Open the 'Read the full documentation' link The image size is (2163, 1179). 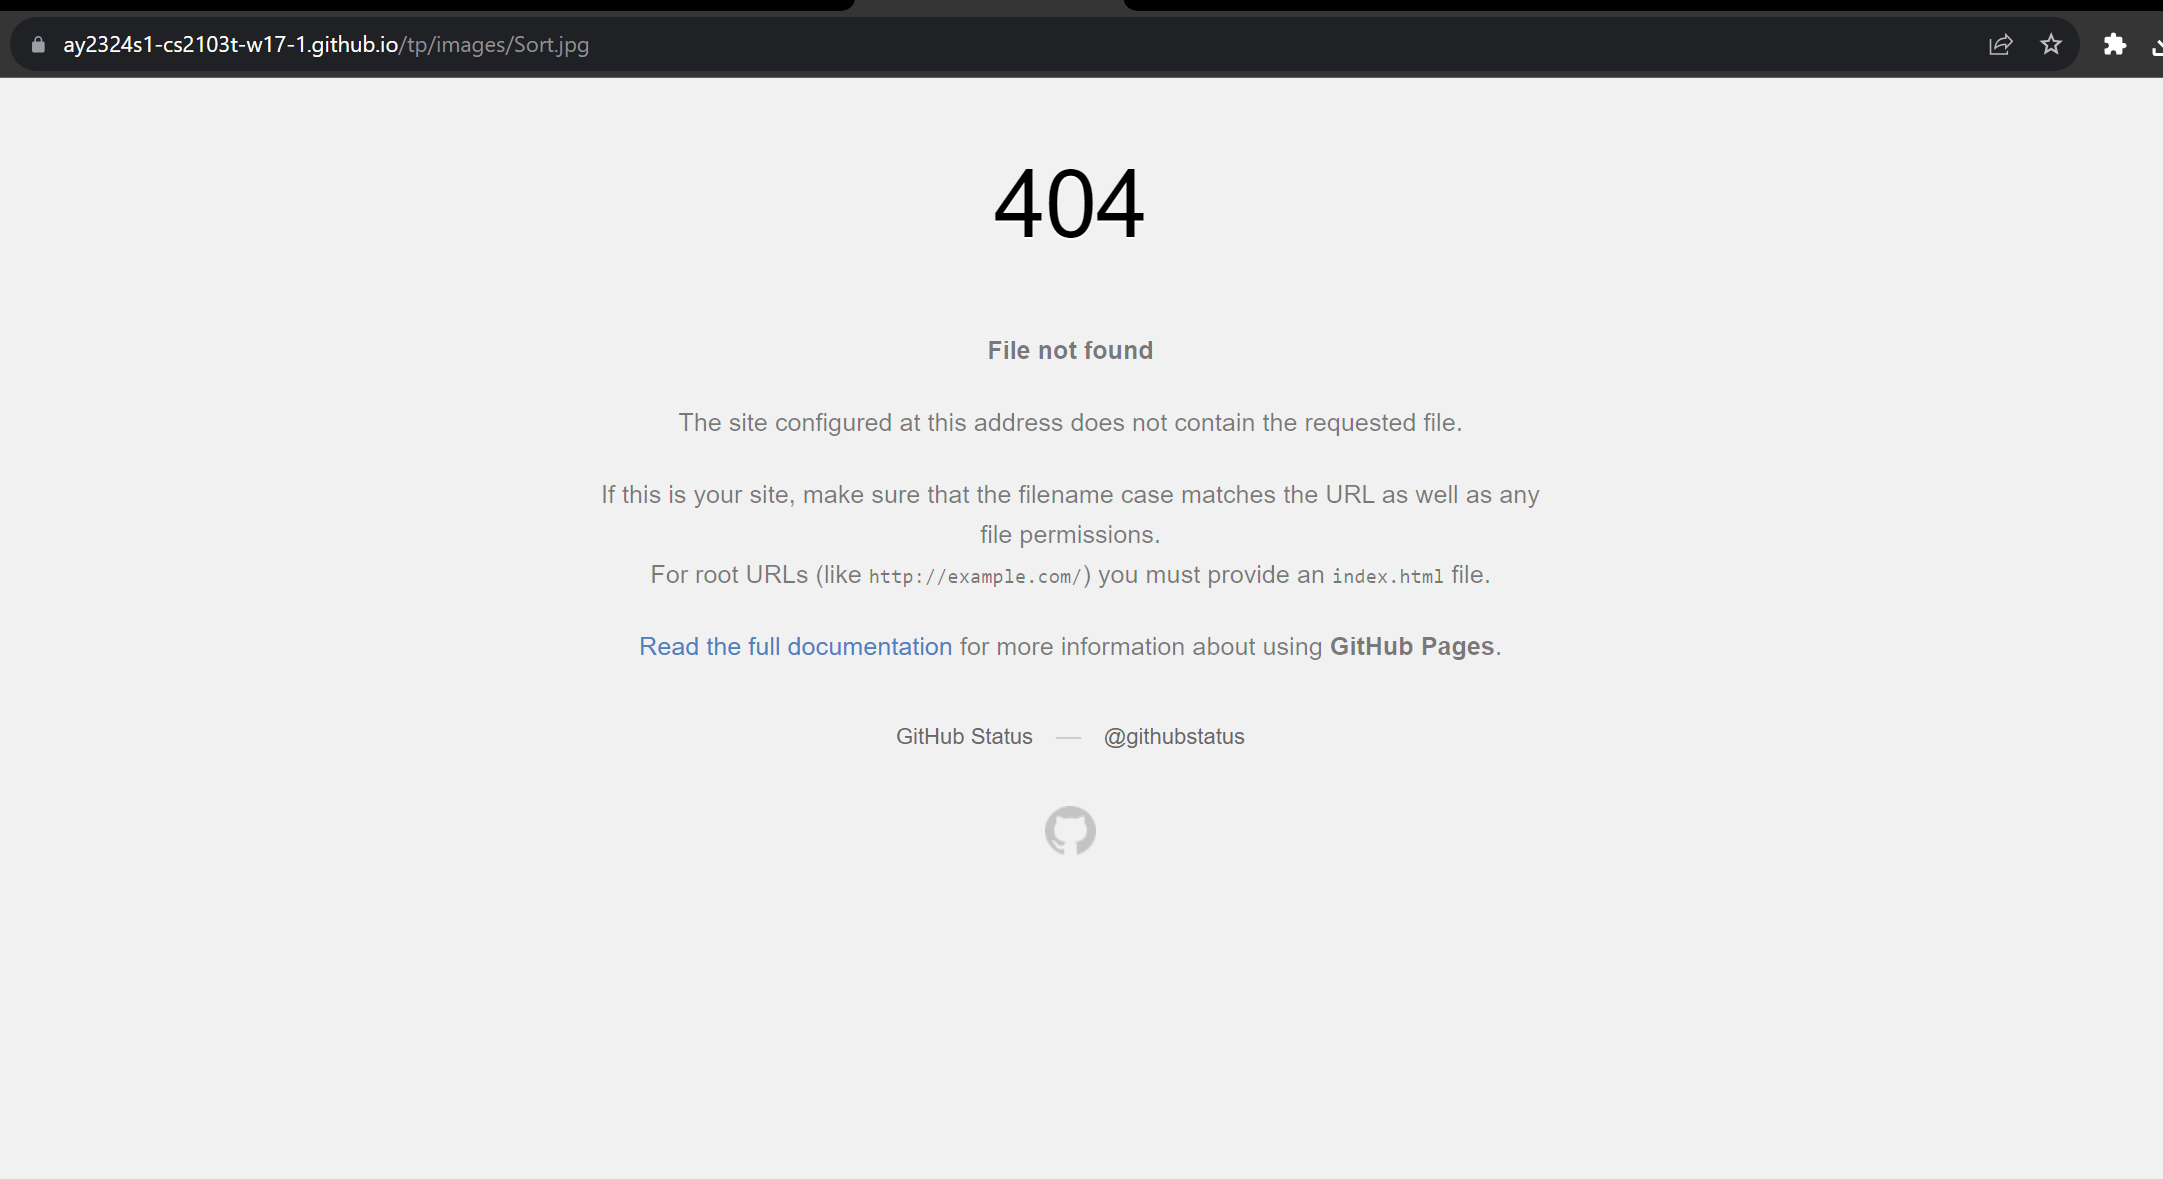795,647
